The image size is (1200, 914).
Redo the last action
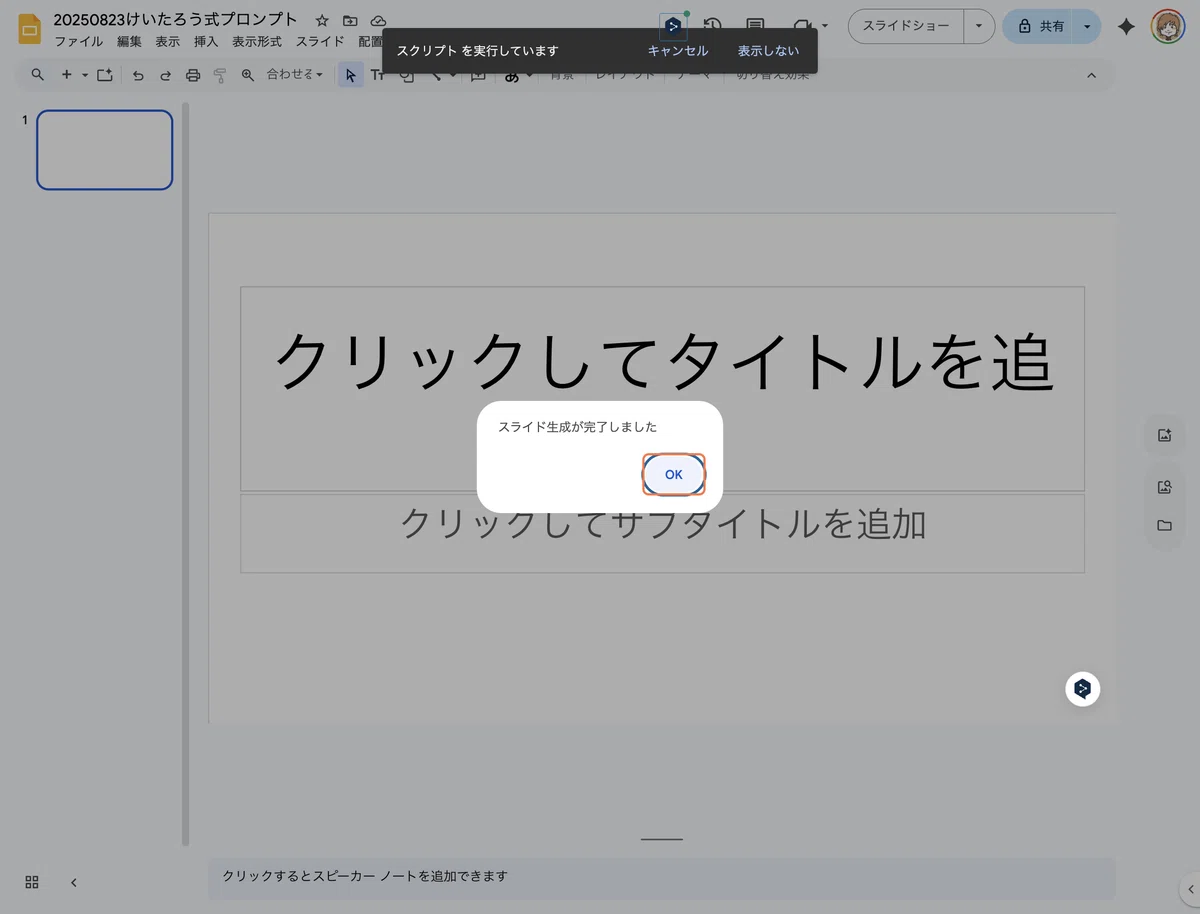165,75
